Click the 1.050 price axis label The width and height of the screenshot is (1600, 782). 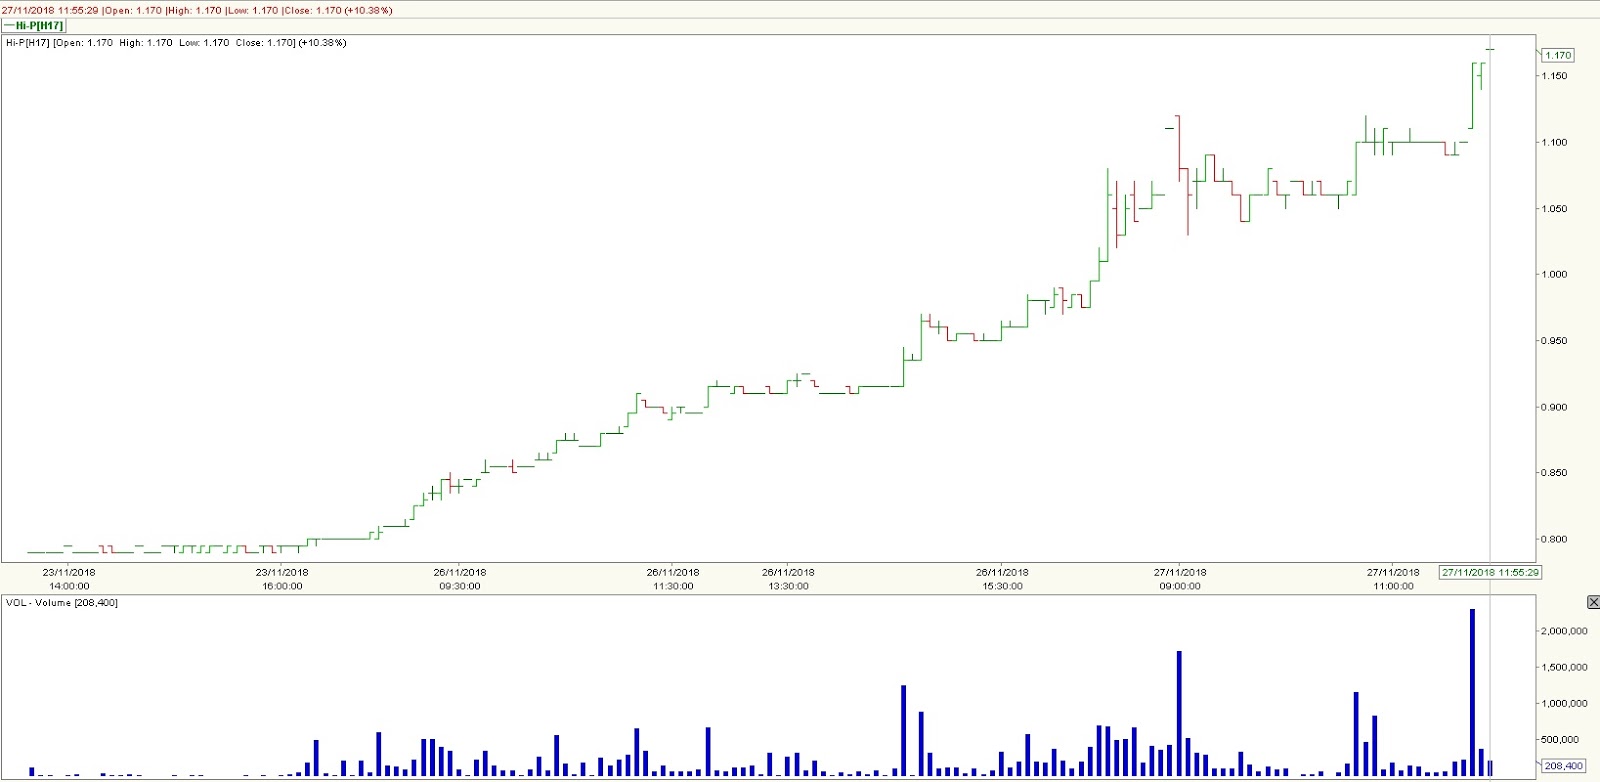(1554, 209)
